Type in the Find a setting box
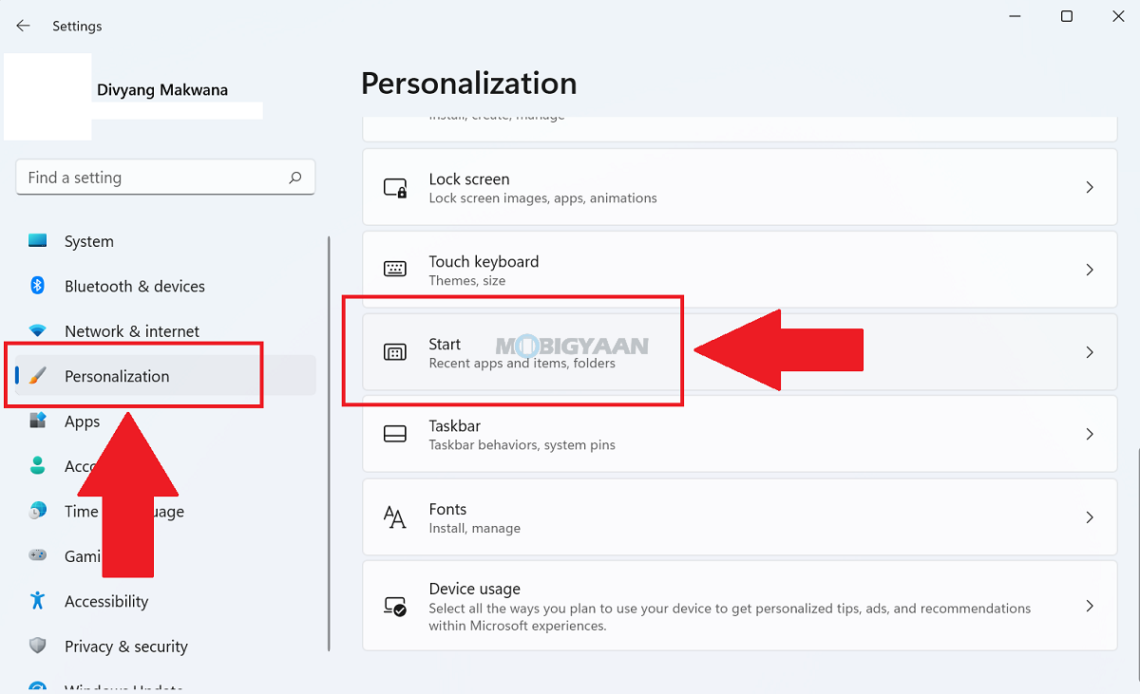 coord(150,178)
